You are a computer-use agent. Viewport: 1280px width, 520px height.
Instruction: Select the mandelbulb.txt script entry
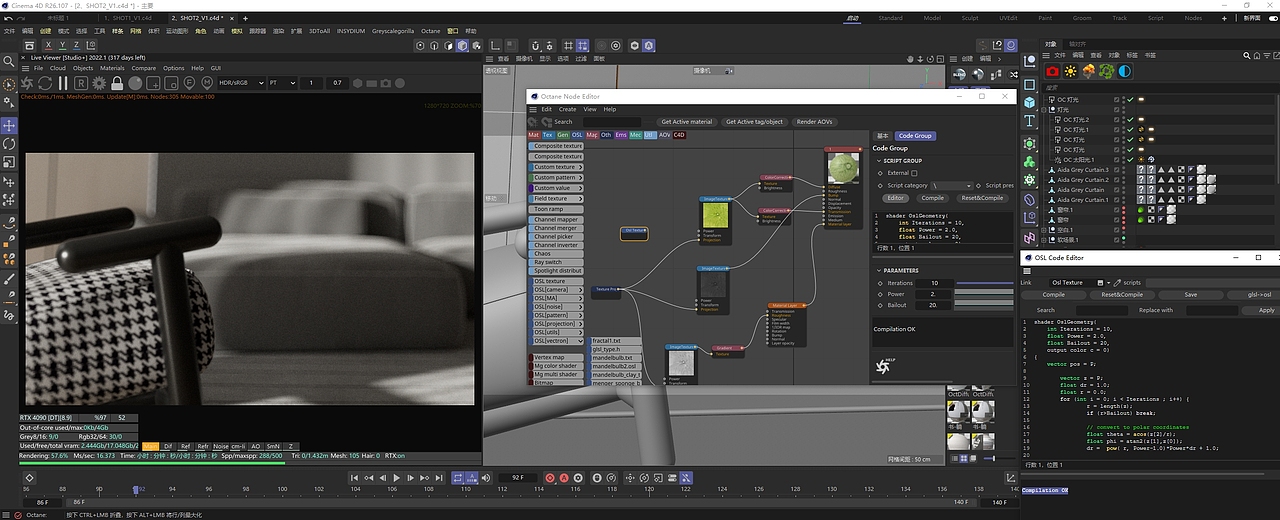click(x=614, y=358)
